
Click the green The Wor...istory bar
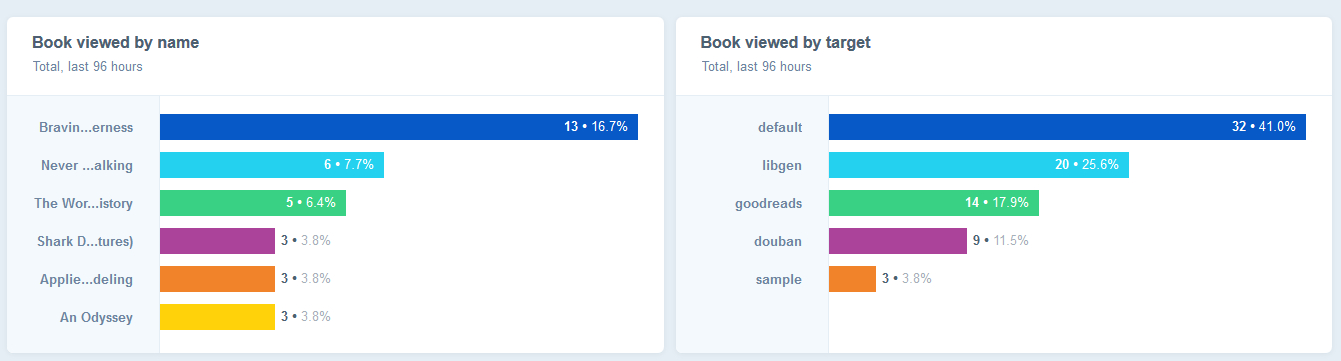(x=253, y=203)
